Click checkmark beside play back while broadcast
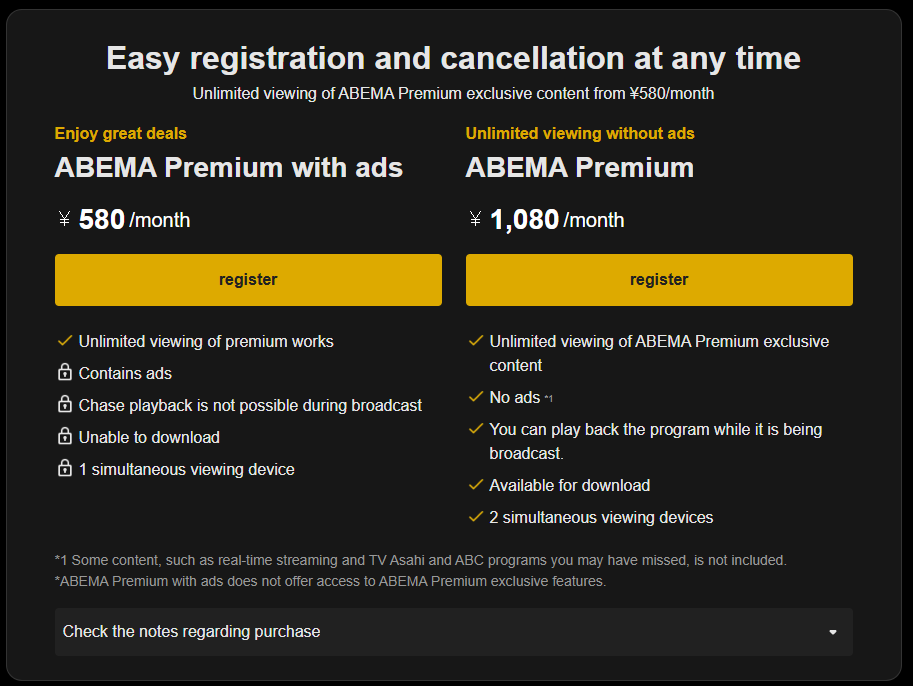Image resolution: width=913 pixels, height=686 pixels. pos(476,429)
